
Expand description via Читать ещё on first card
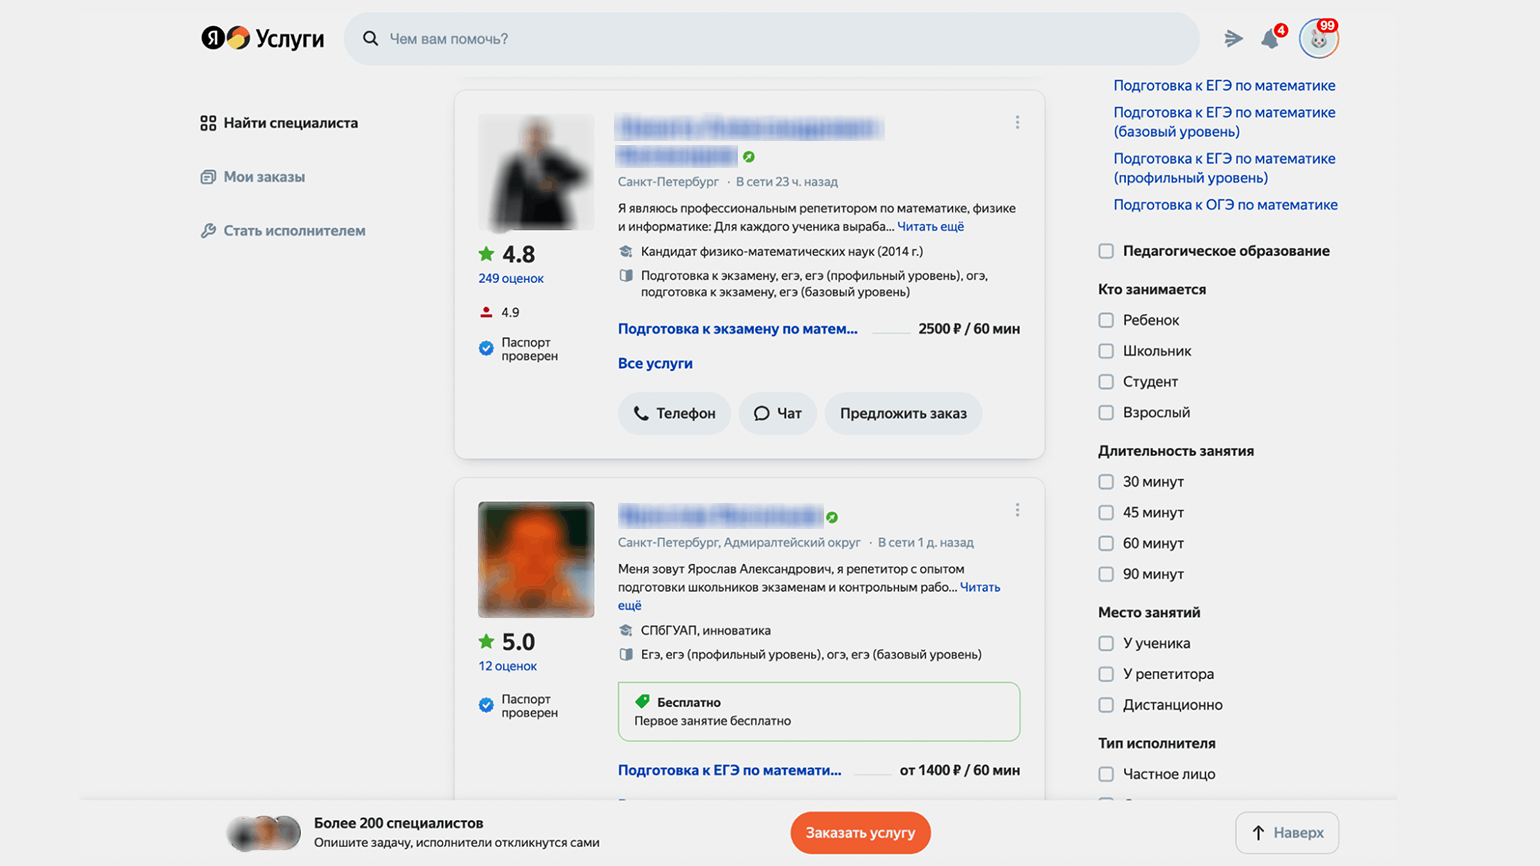[930, 227]
